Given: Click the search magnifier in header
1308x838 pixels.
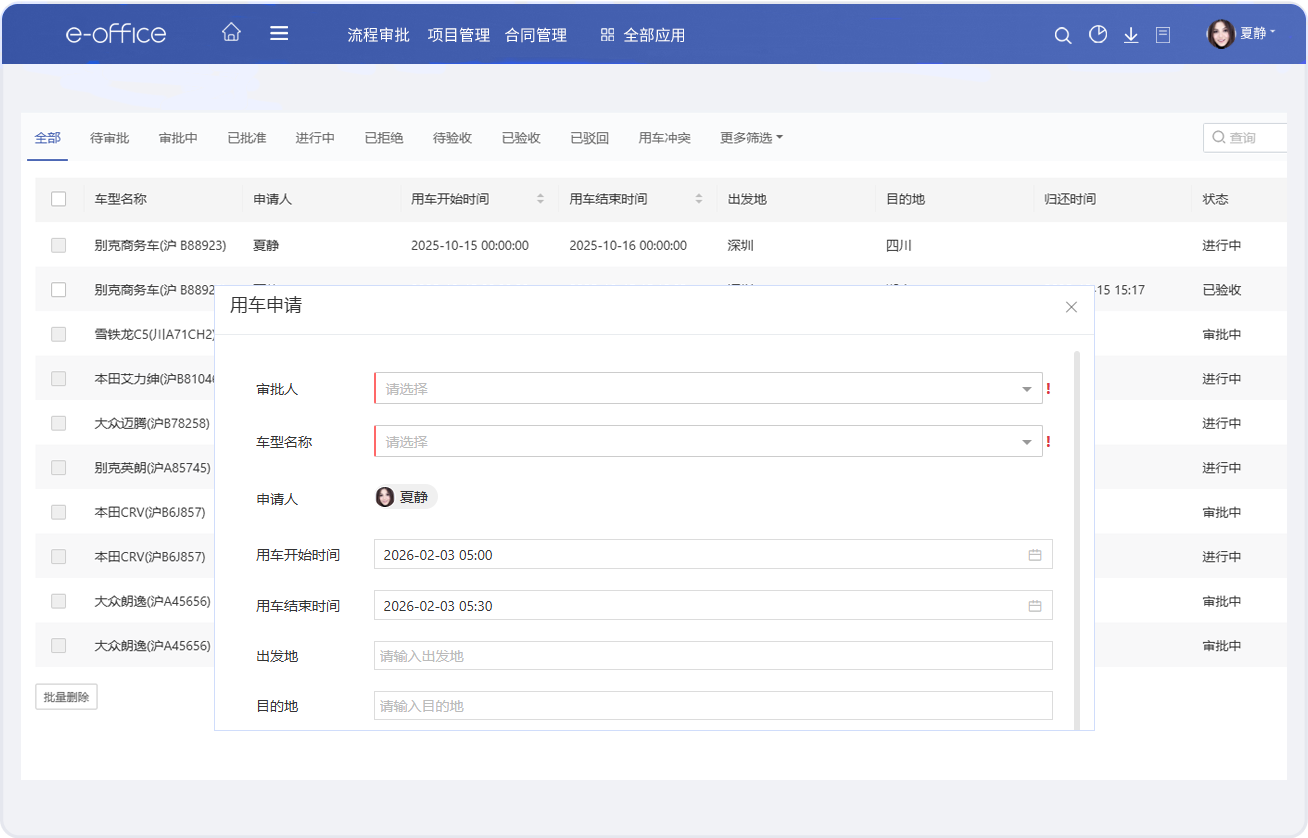Looking at the screenshot, I should tap(1063, 35).
